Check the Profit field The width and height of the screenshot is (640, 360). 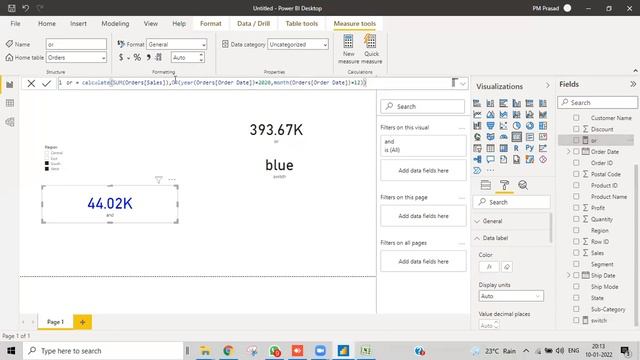pyautogui.click(x=576, y=208)
